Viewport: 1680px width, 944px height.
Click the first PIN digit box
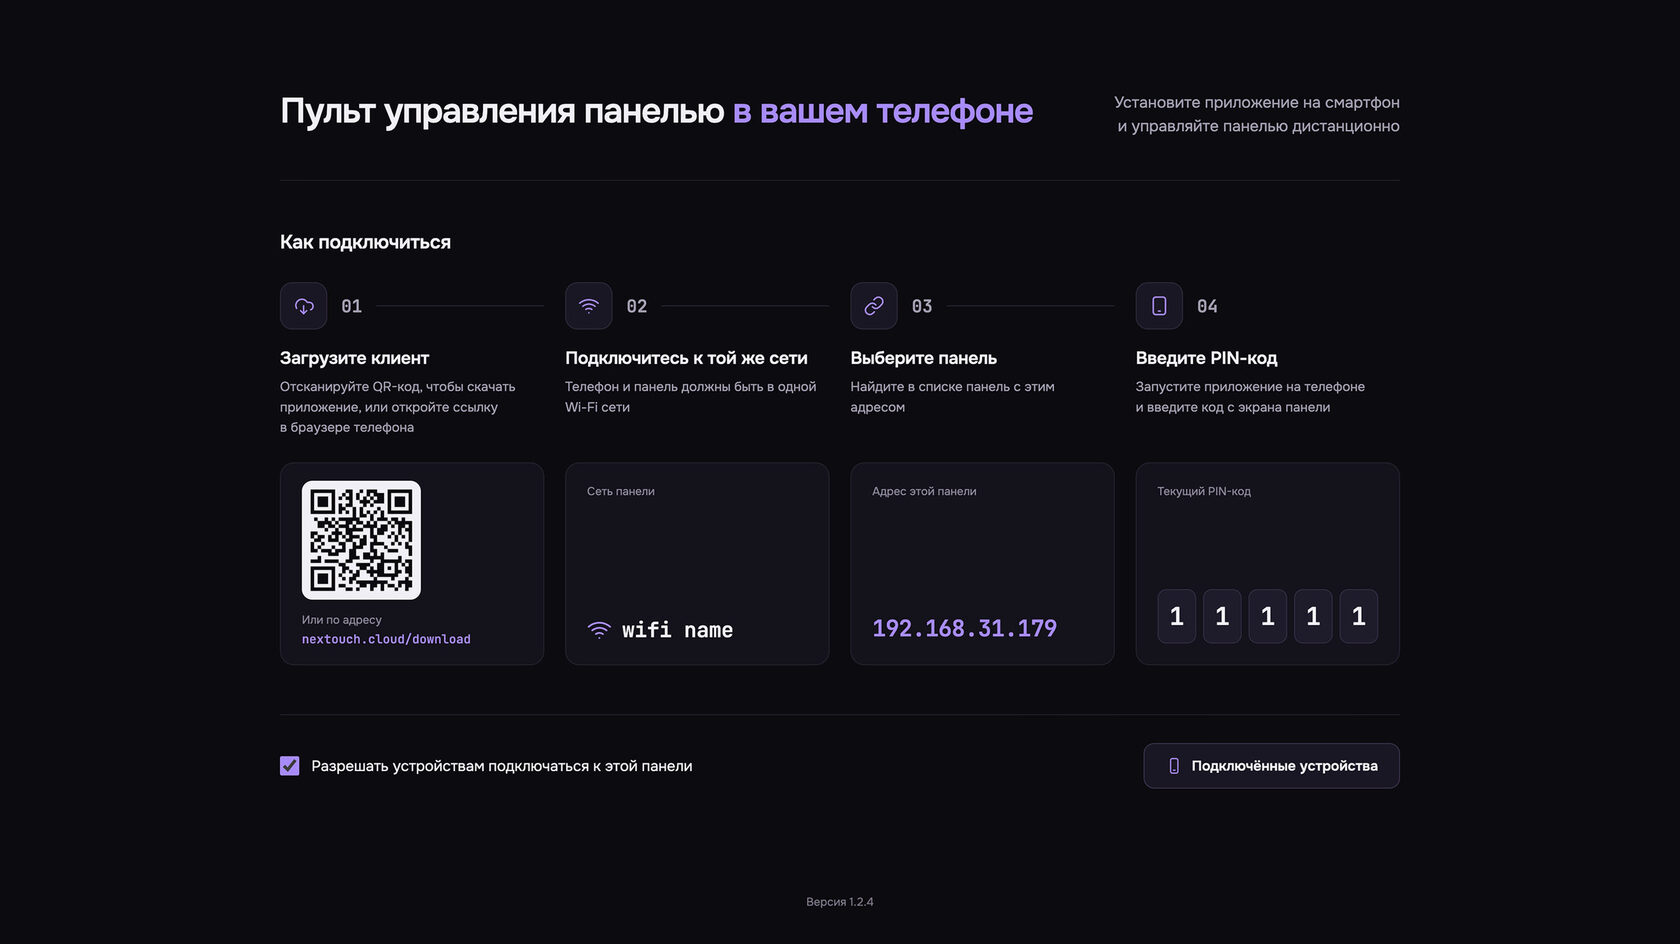coord(1177,616)
